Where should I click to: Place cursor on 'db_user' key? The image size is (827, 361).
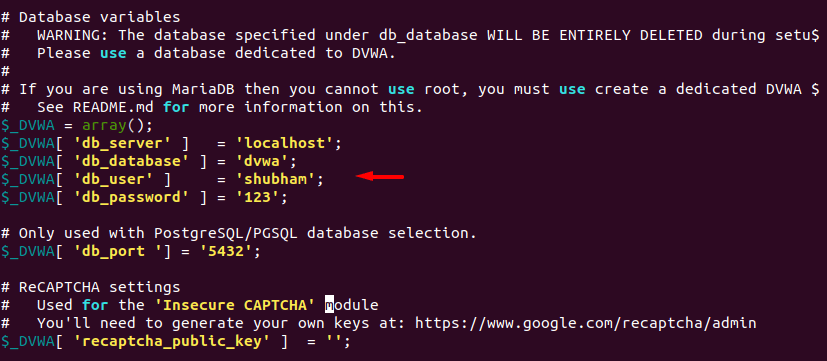coord(113,179)
